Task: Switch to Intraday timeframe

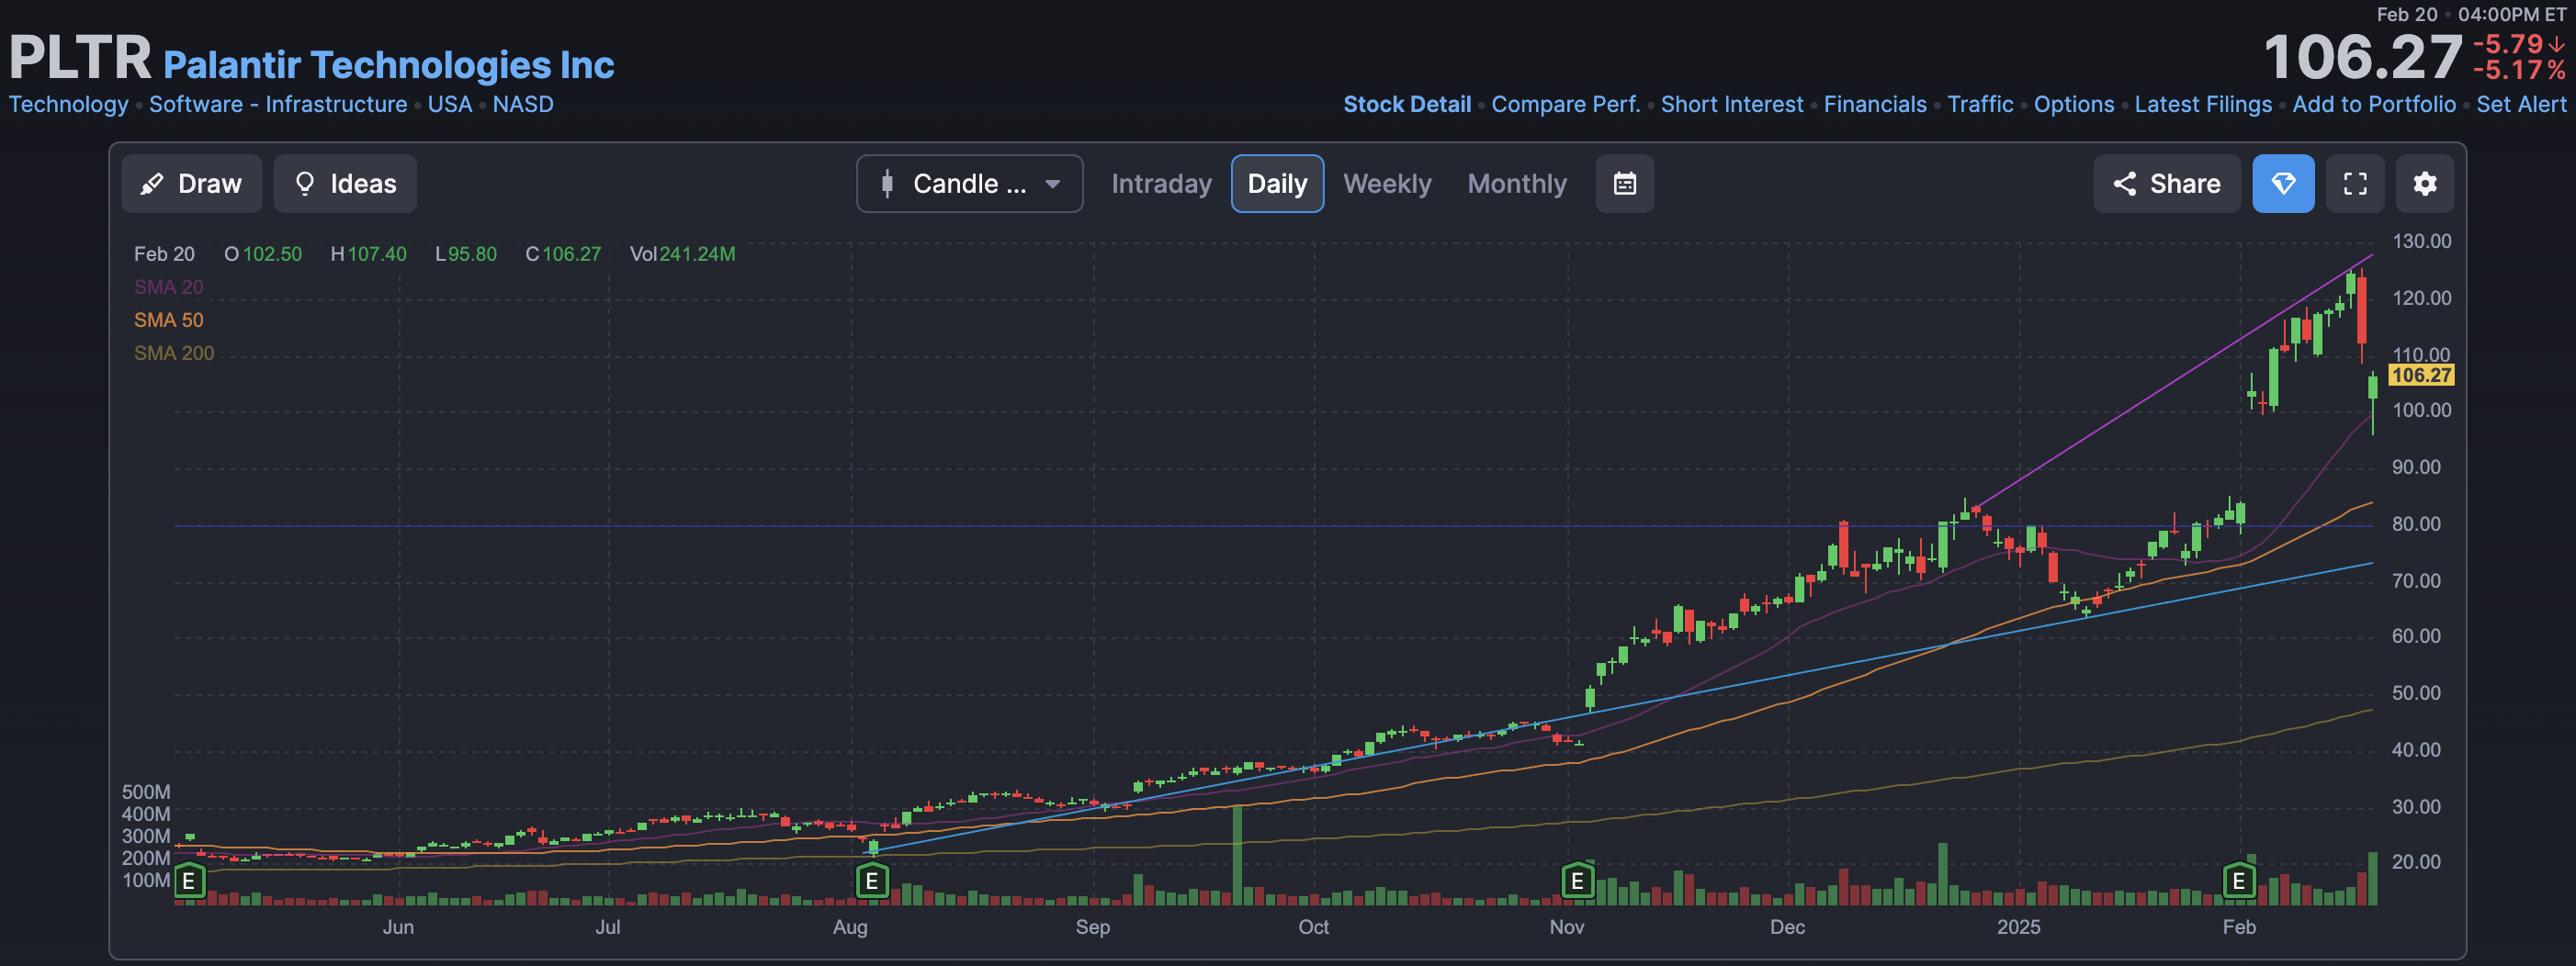Action: (1161, 184)
